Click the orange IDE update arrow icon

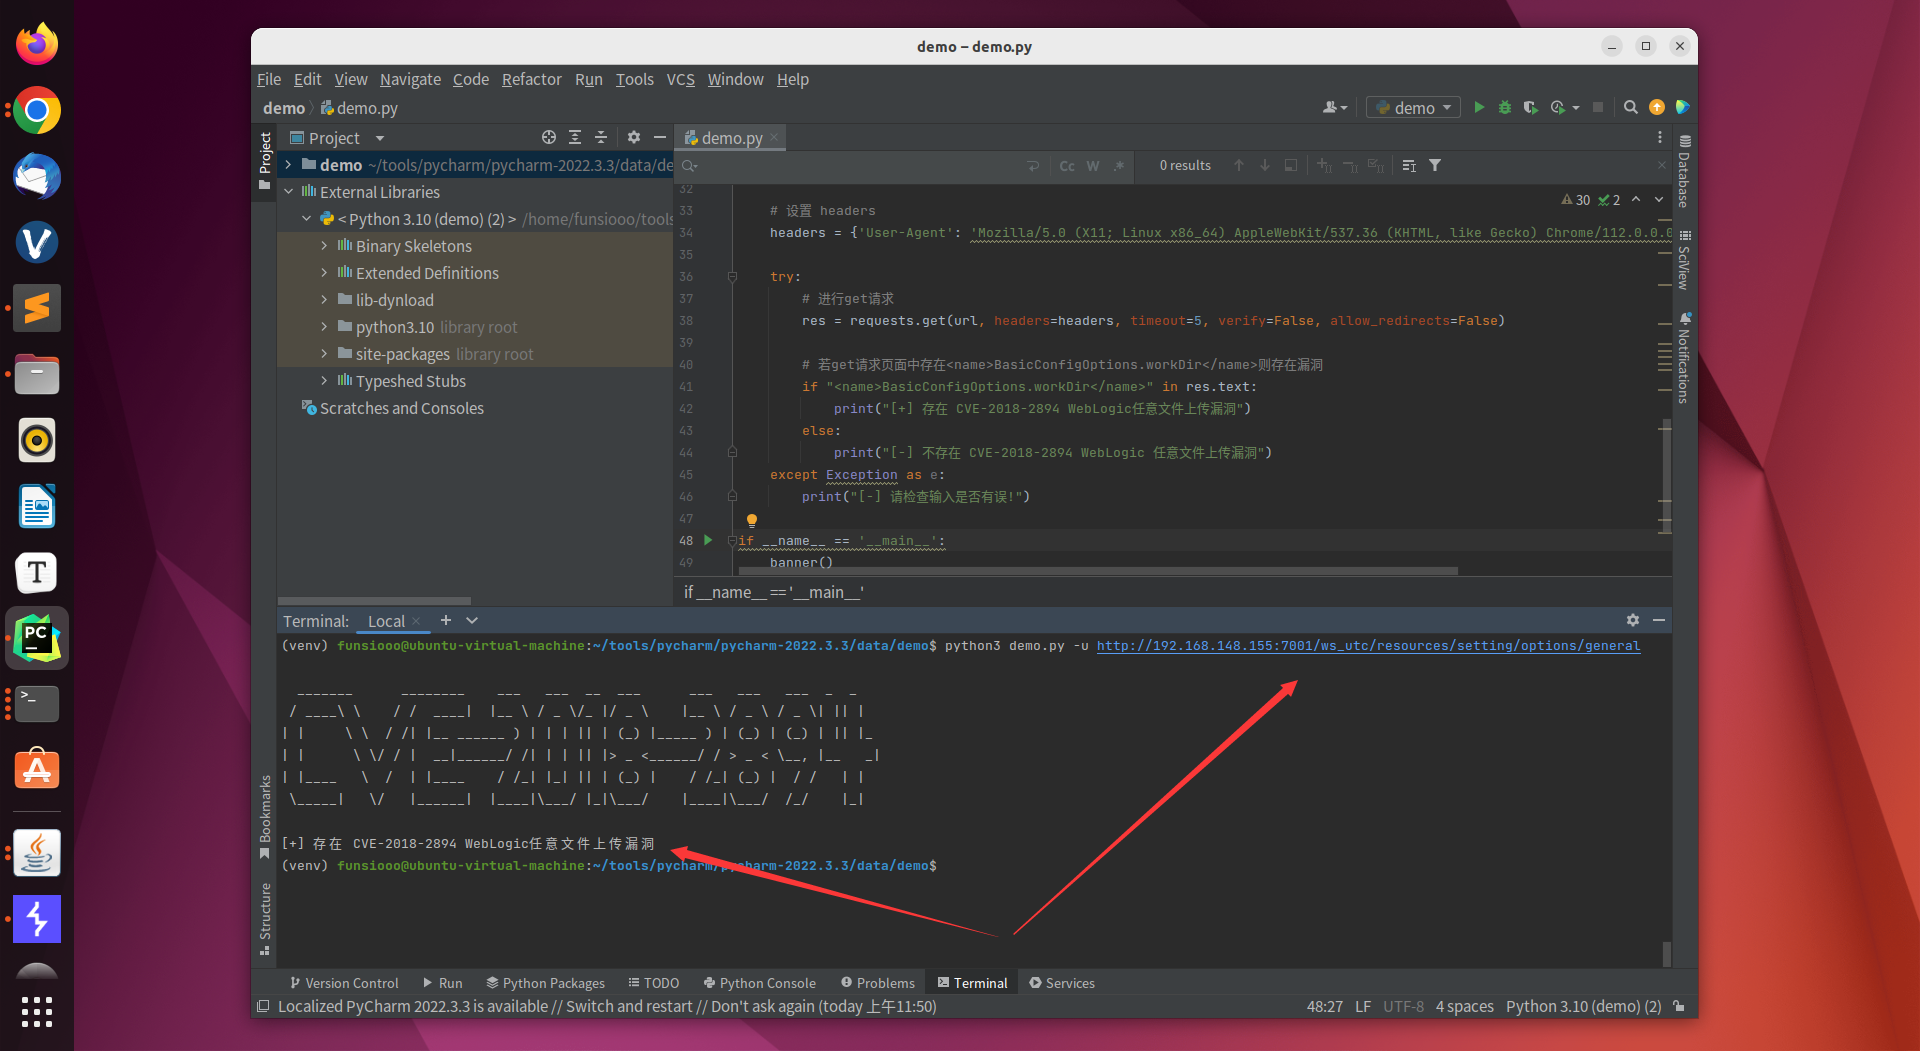point(1657,107)
